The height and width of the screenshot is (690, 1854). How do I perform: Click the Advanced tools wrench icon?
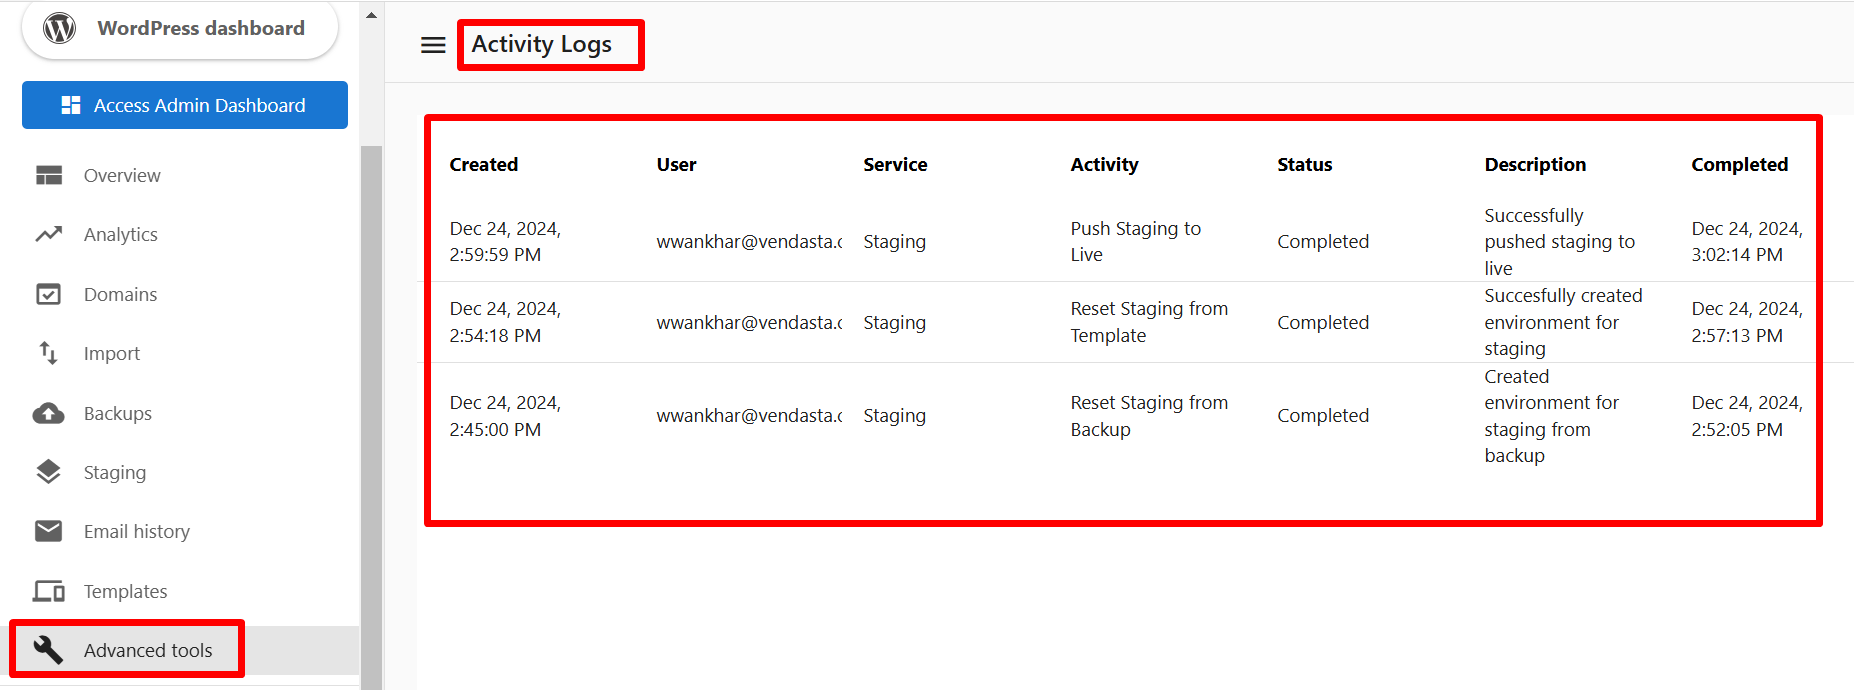coord(49,650)
